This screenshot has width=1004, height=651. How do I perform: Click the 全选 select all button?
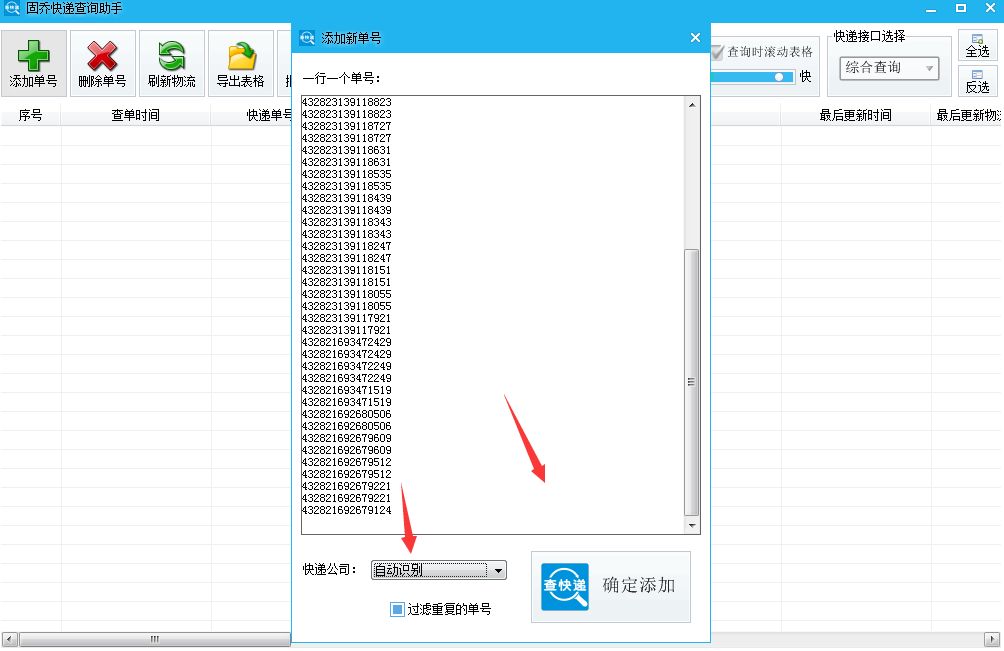click(977, 45)
